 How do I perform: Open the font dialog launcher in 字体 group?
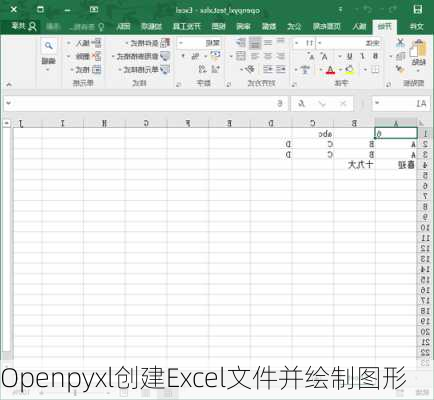click(295, 85)
